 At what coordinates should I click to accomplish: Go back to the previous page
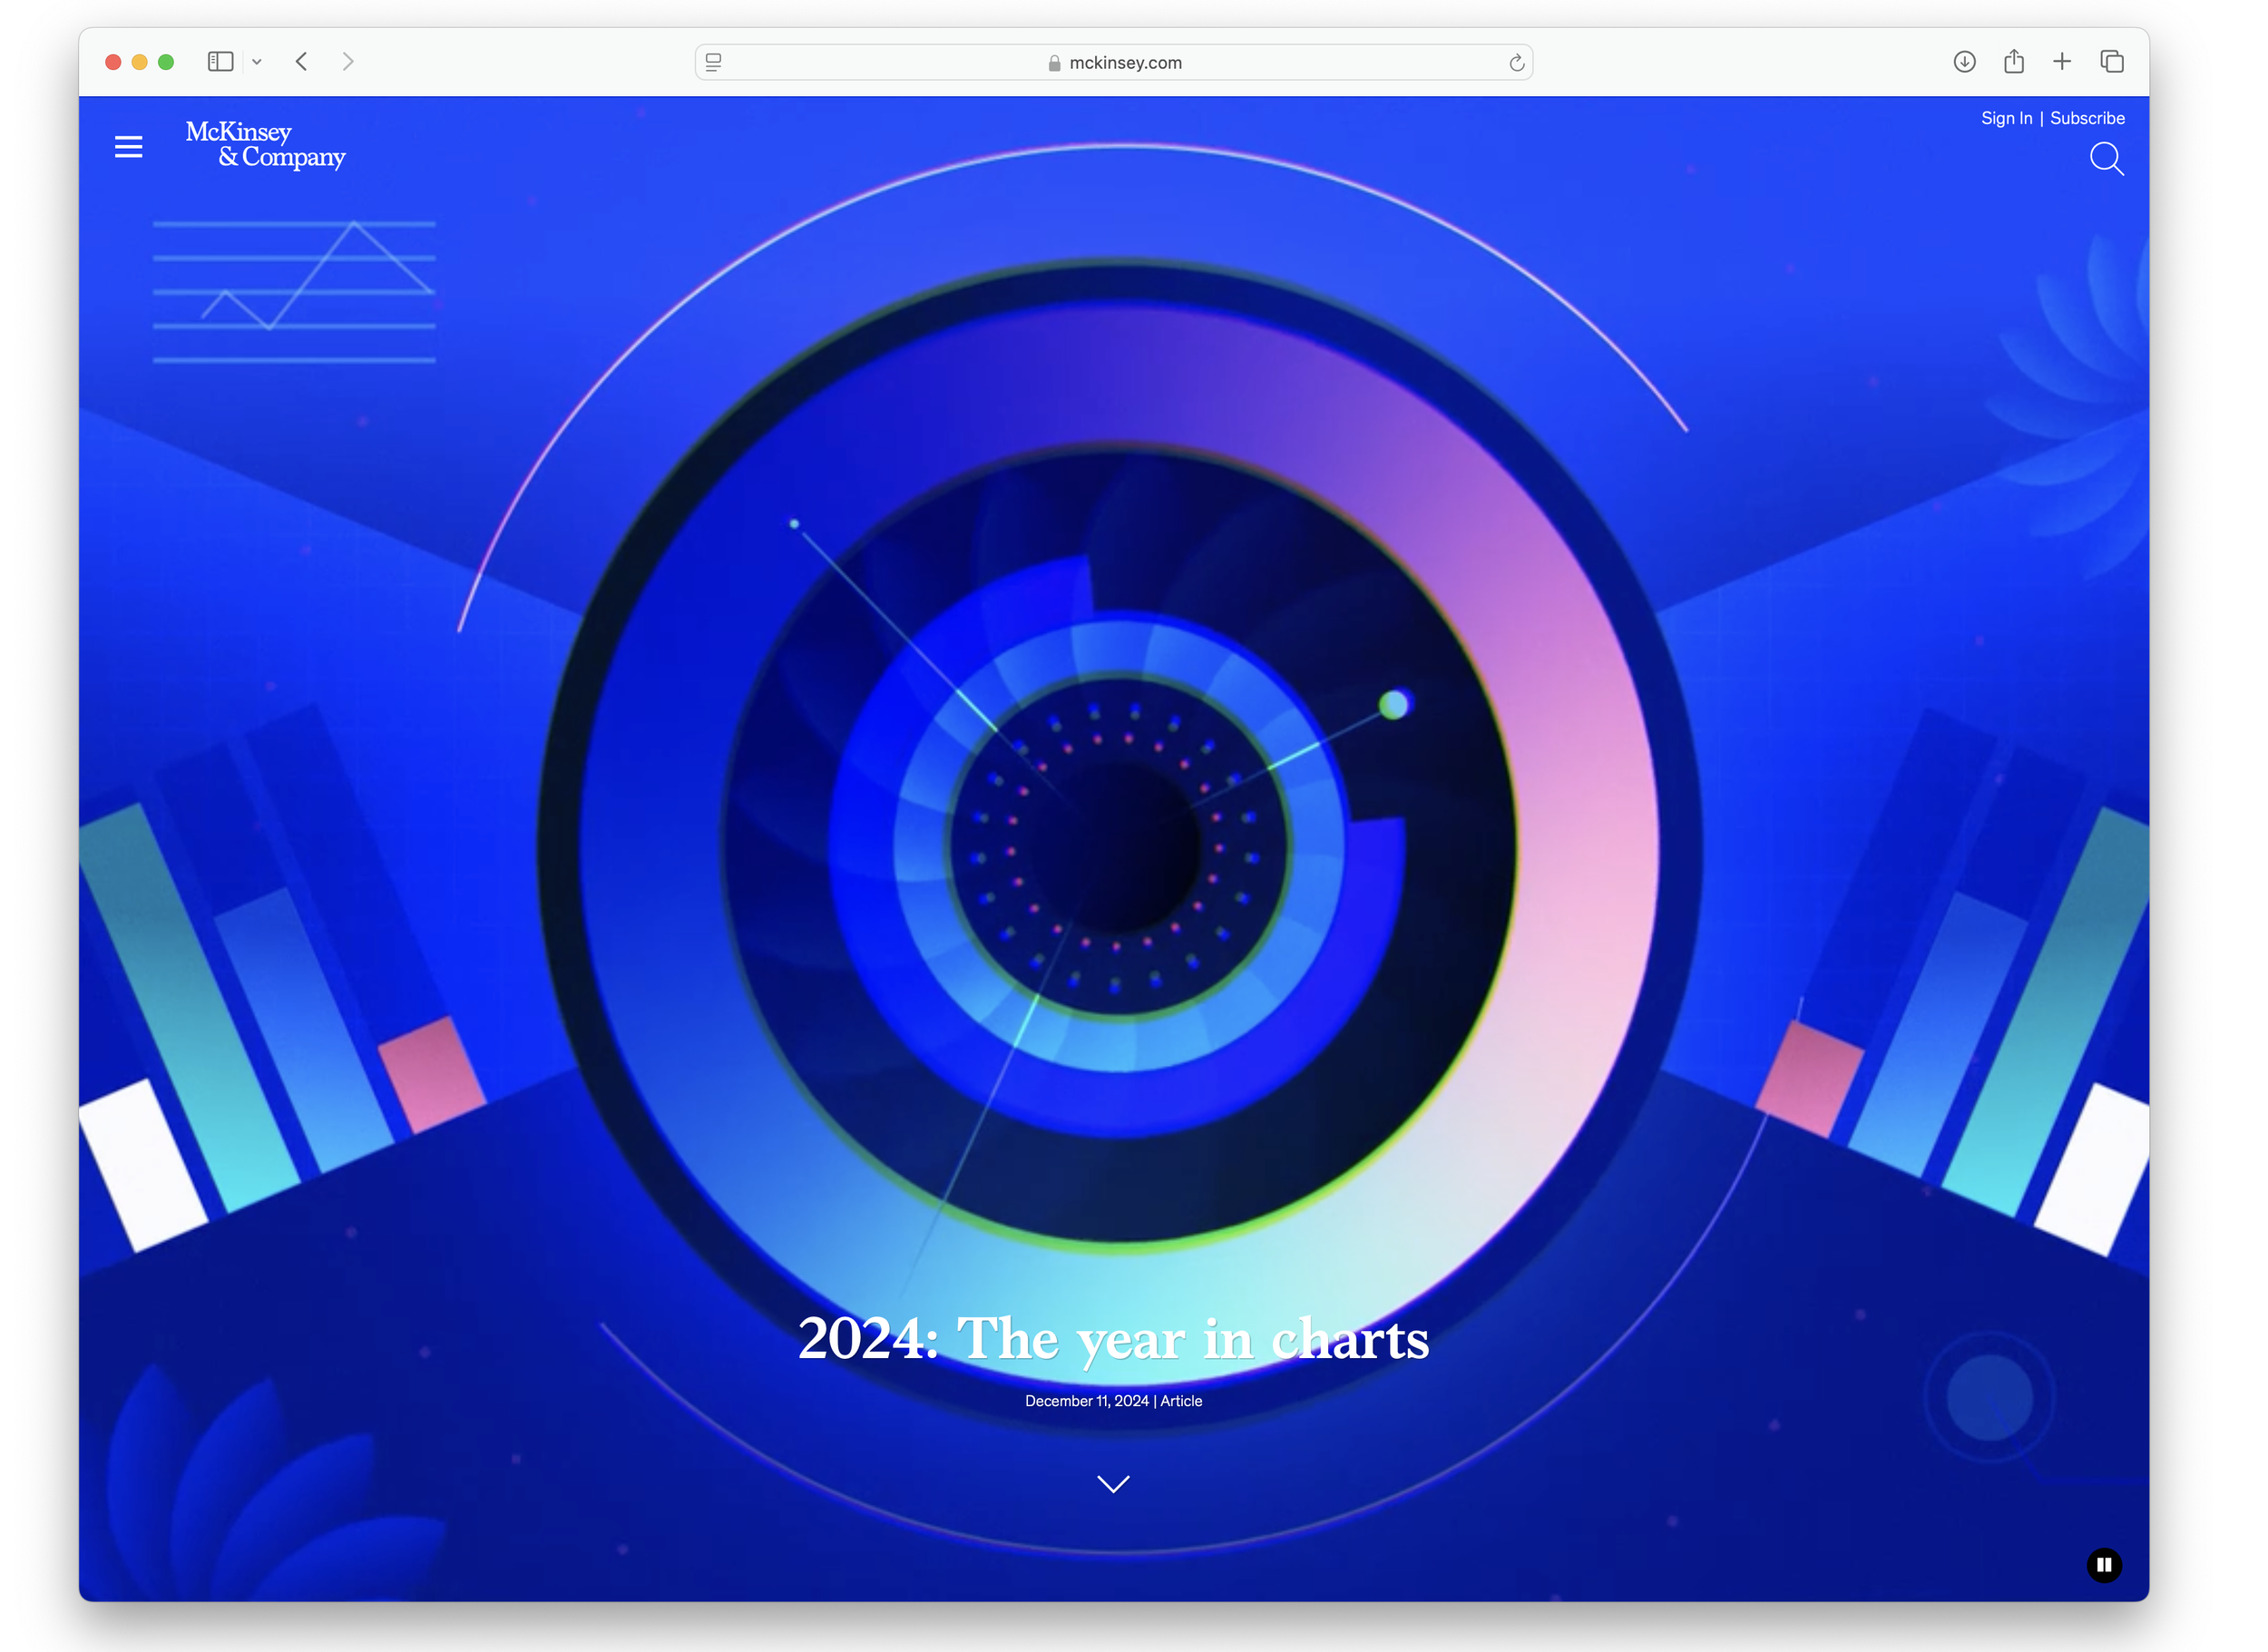point(301,61)
